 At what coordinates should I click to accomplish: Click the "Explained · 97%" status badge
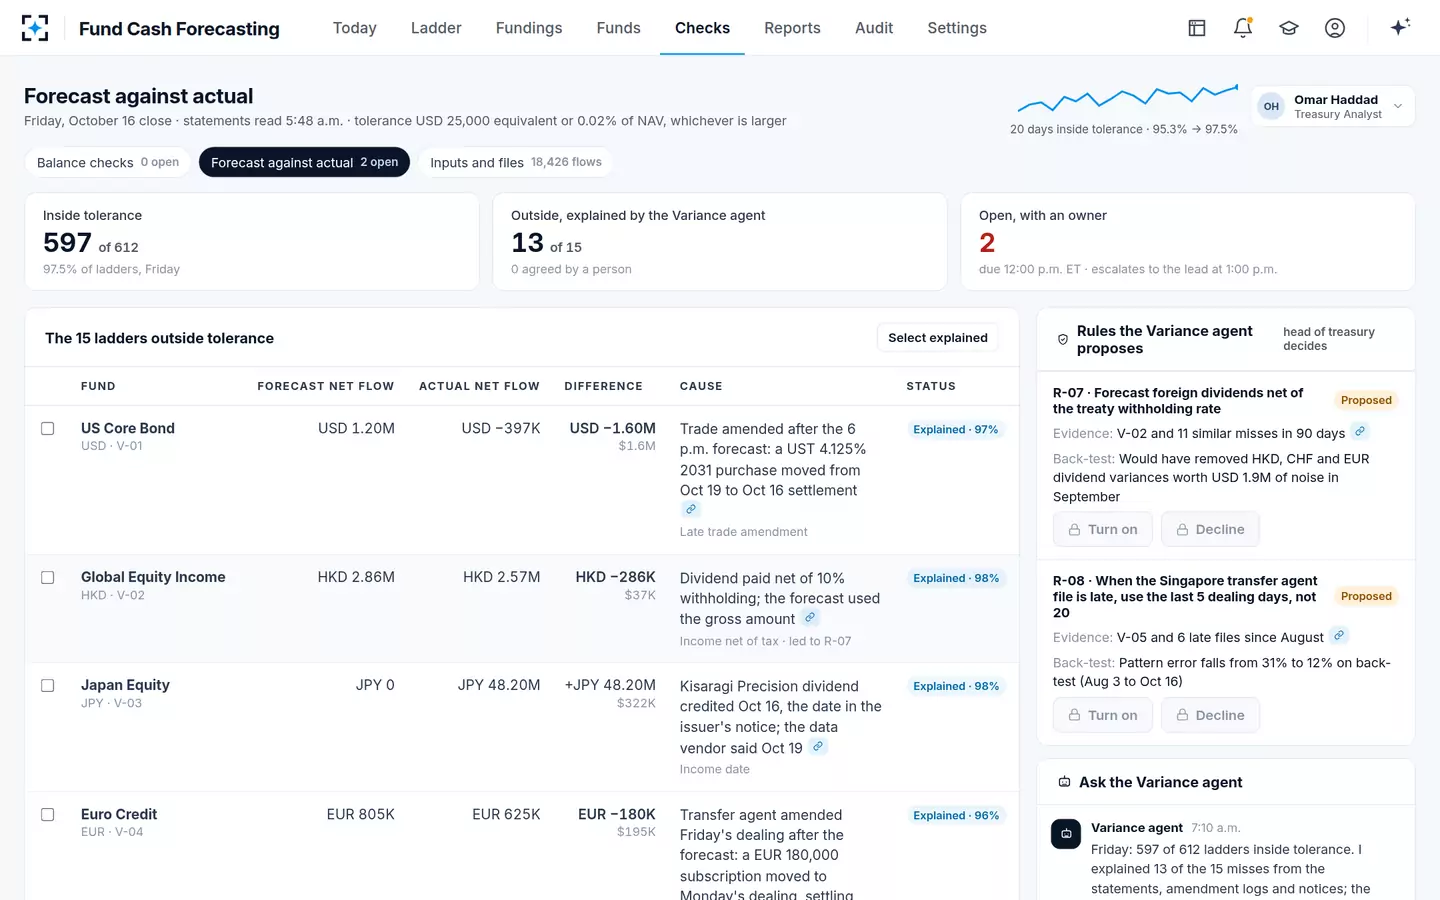click(956, 430)
